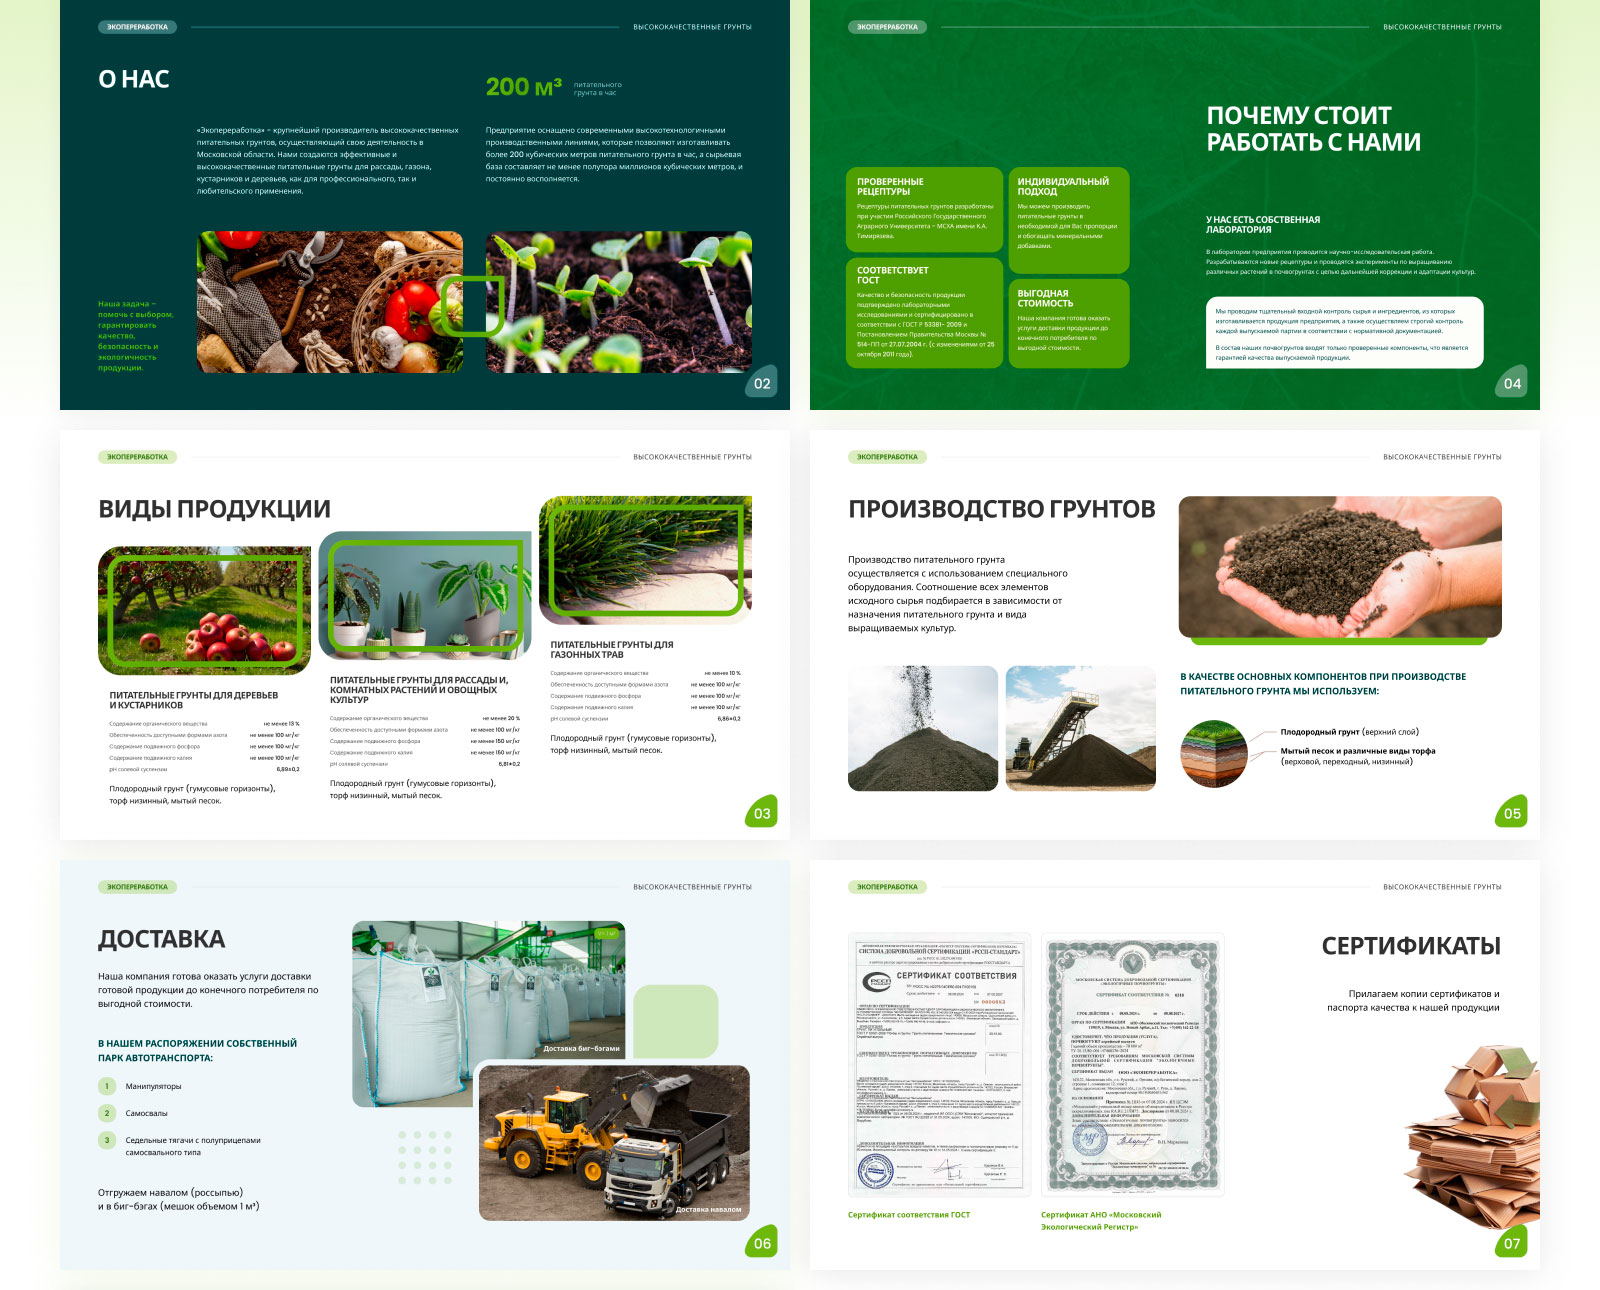Click Питательные грунты для деревьев и кустарников title
This screenshot has width=1600, height=1290.
pos(194,700)
